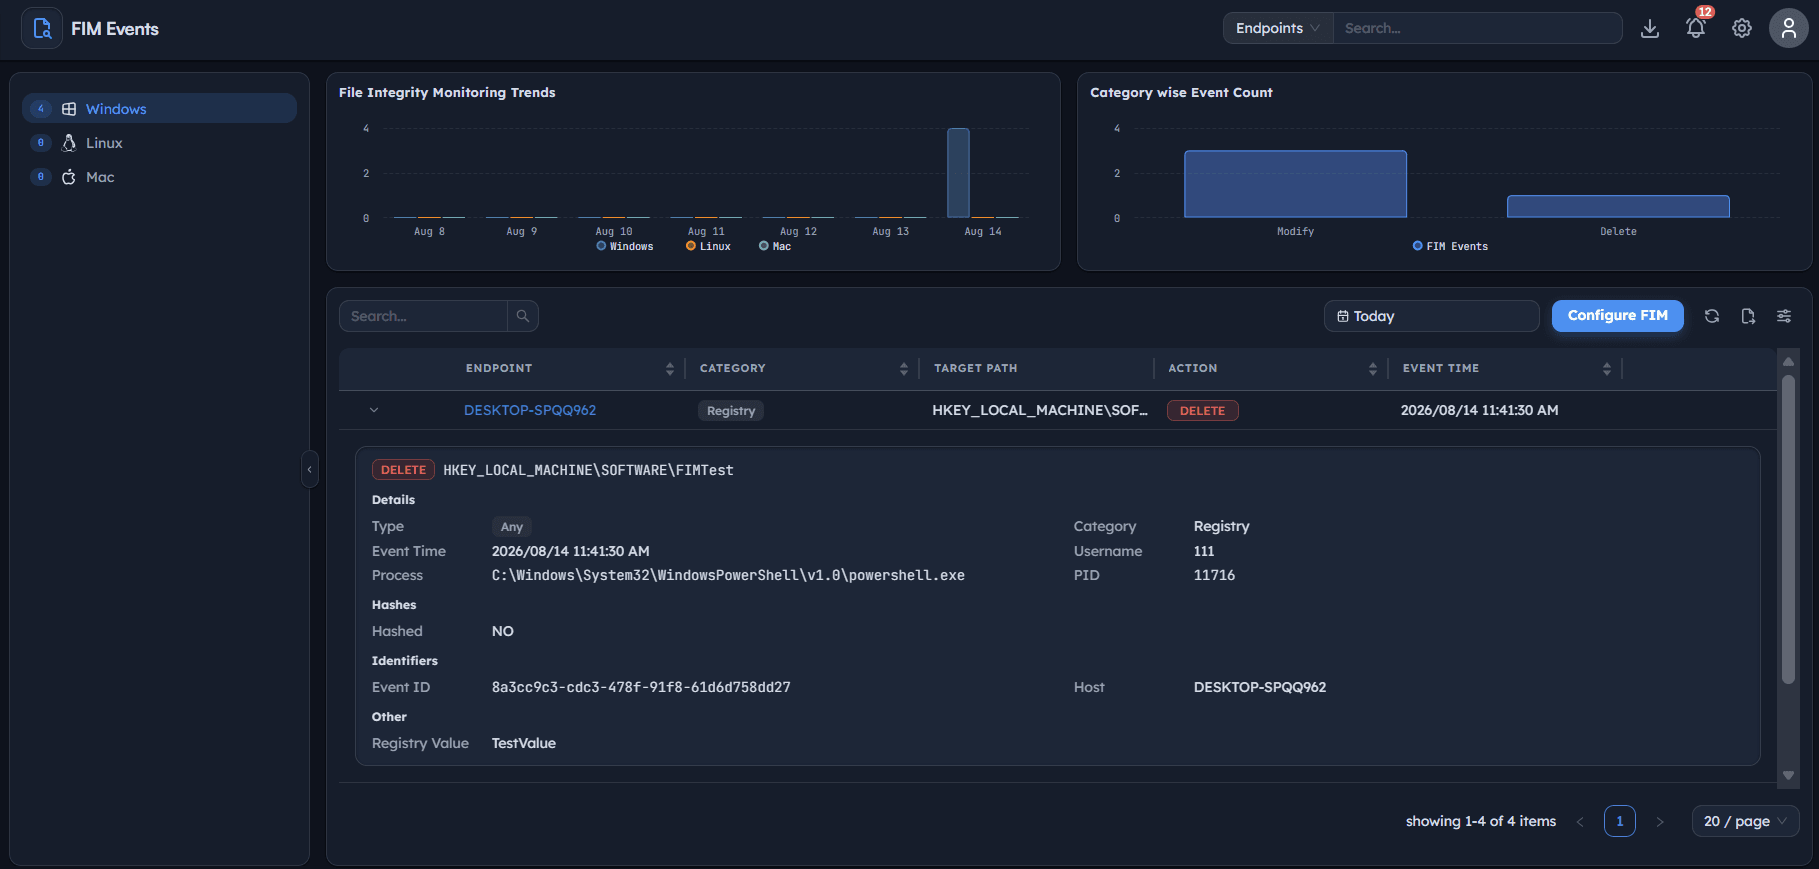Export events using the file icon
Viewport: 1819px width, 869px height.
click(x=1748, y=316)
